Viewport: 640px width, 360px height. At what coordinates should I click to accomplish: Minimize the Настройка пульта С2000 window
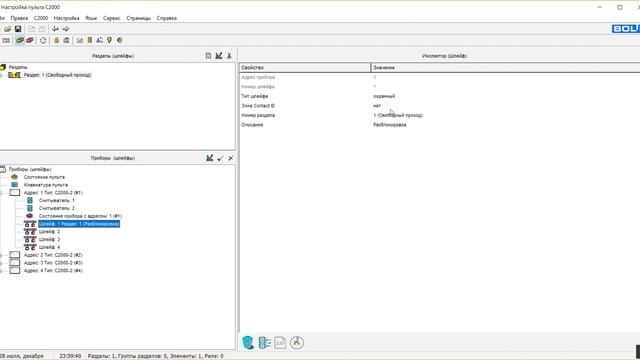point(600,7)
